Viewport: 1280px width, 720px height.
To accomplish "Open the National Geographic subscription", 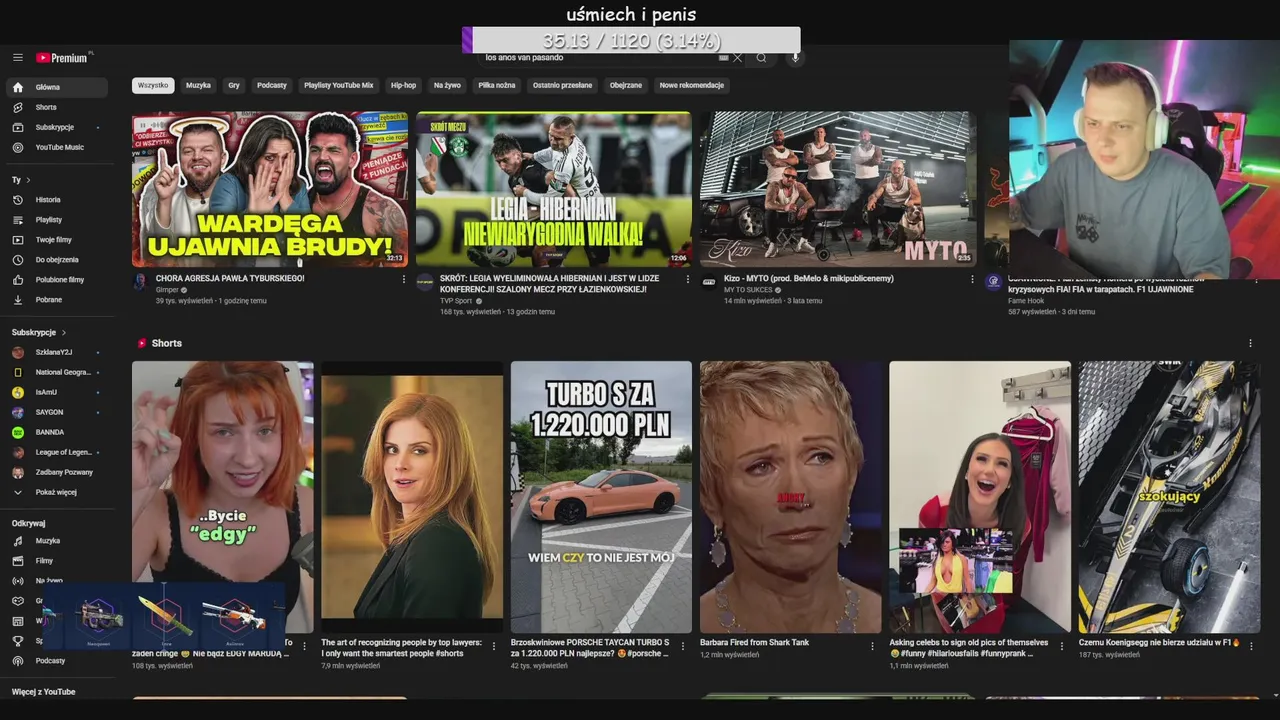I will 58,372.
